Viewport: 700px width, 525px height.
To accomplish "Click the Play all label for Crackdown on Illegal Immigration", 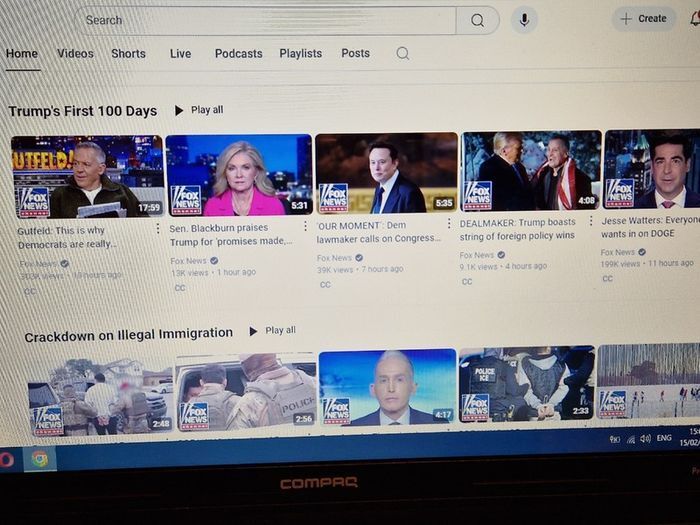I will point(280,330).
